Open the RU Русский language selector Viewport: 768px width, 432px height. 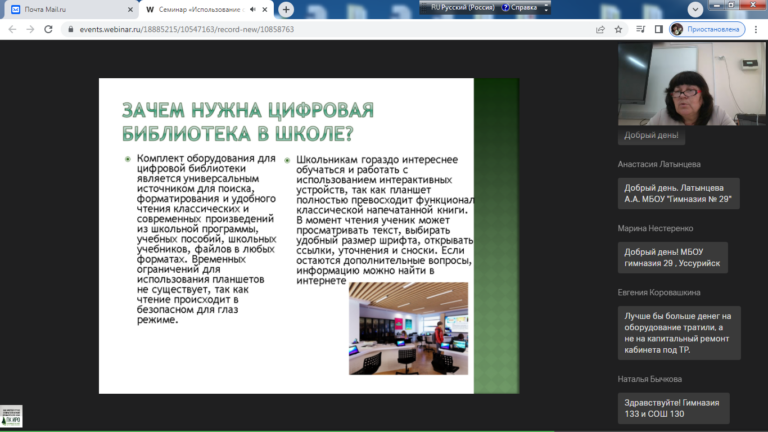[x=463, y=7]
